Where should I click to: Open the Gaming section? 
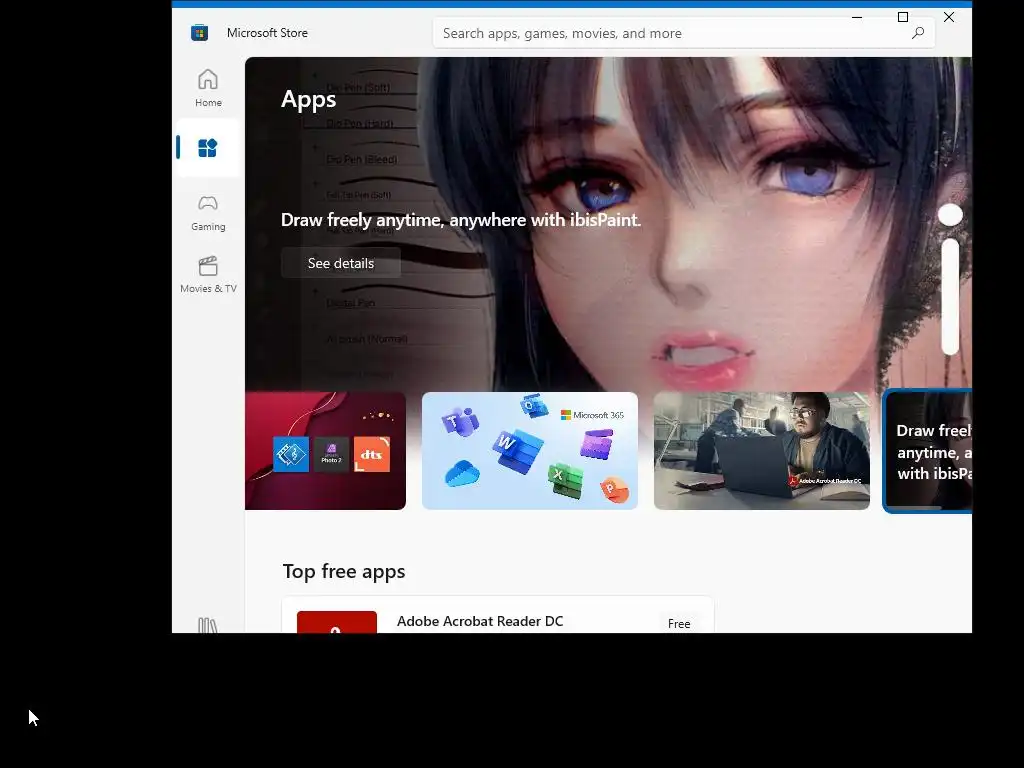click(x=208, y=213)
